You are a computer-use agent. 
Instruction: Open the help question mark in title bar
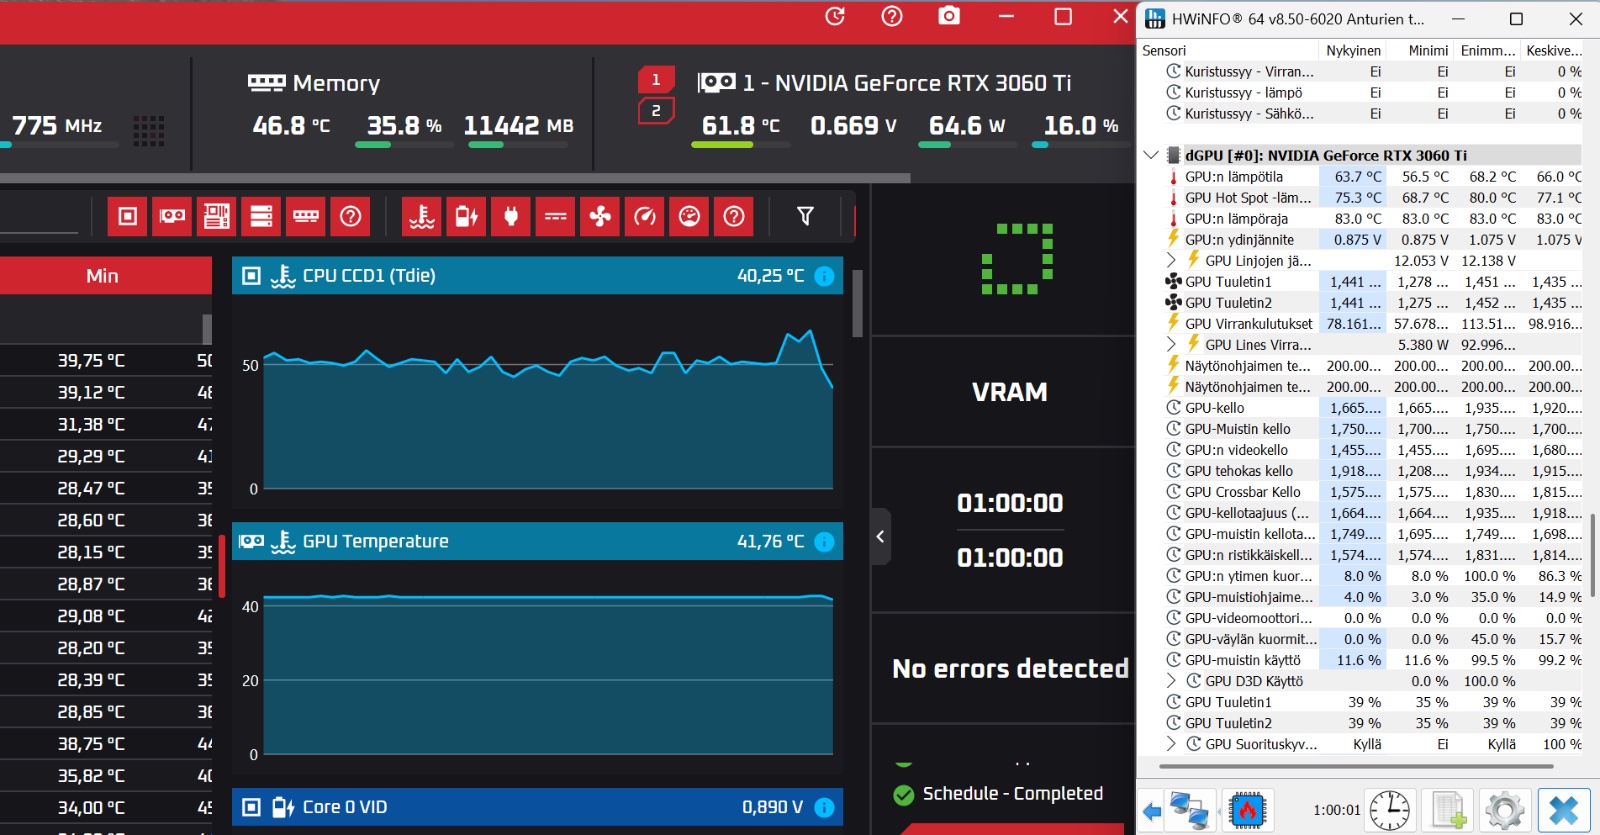tap(892, 16)
